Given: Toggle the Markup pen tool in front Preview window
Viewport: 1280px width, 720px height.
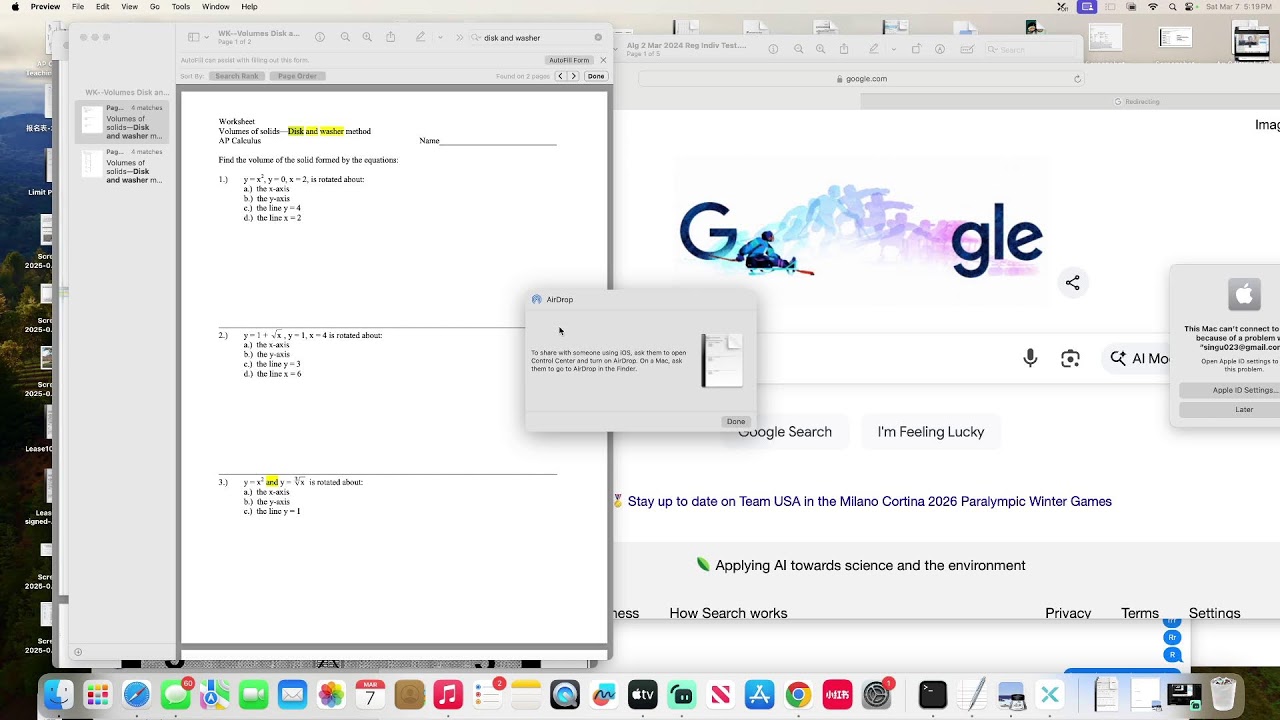Looking at the screenshot, I should [420, 37].
